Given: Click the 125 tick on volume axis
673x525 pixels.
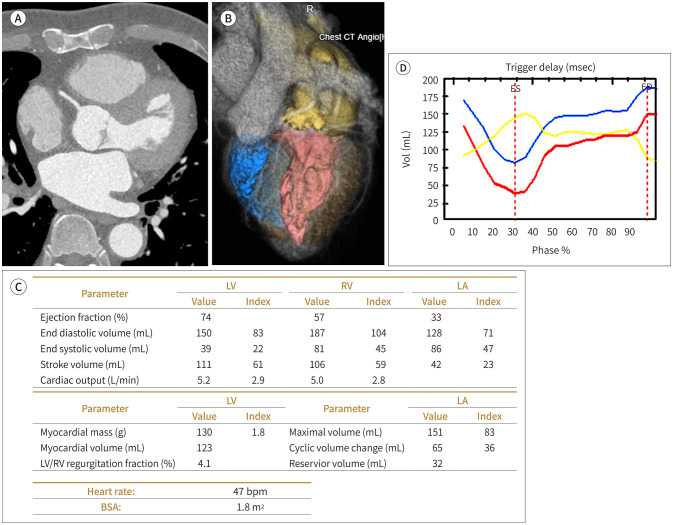Looking at the screenshot, I should point(430,132).
